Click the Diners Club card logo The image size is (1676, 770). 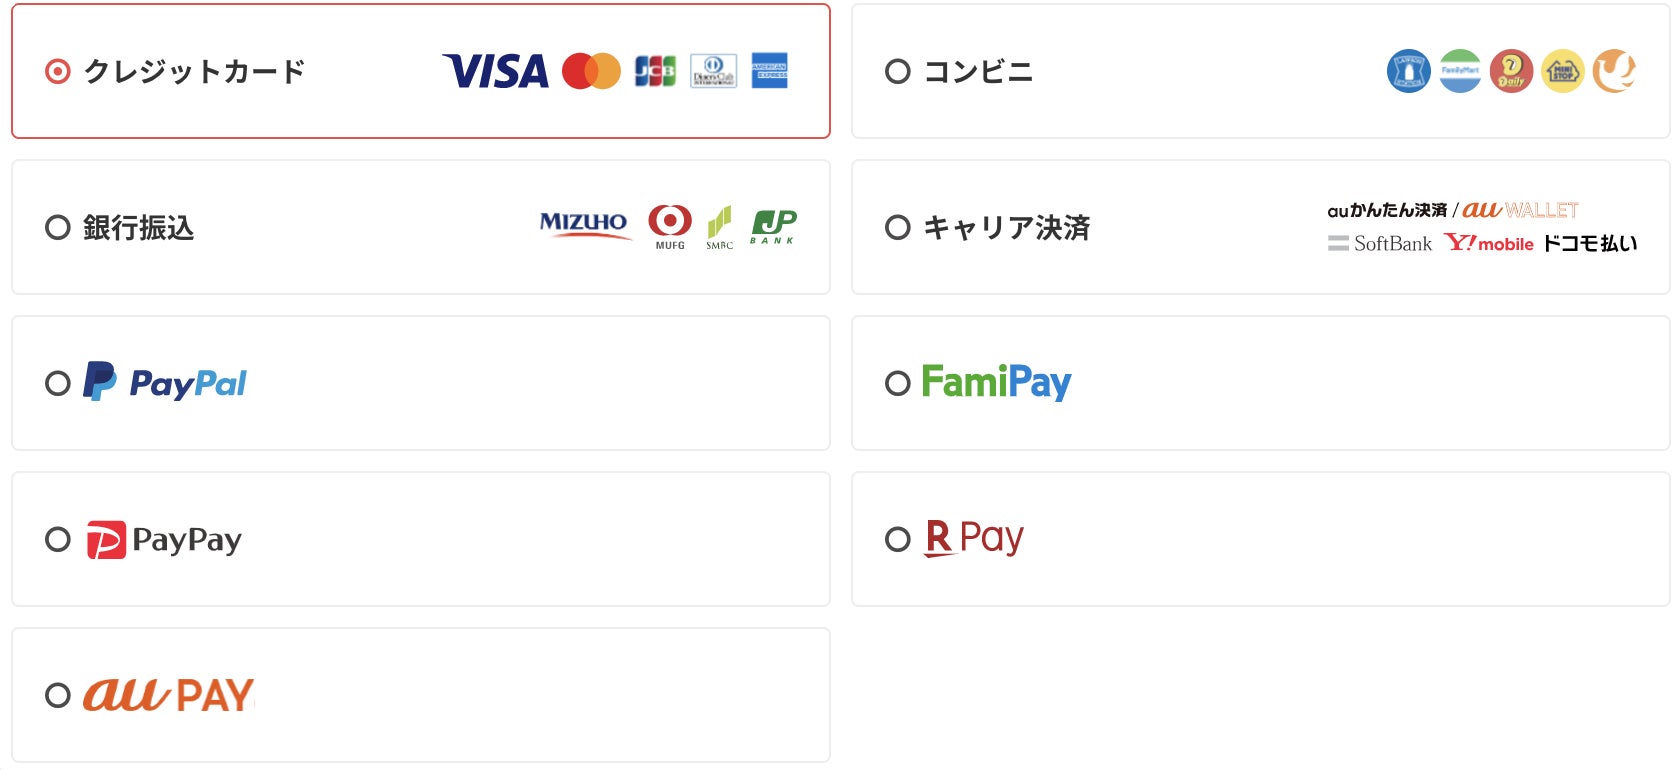[x=713, y=71]
